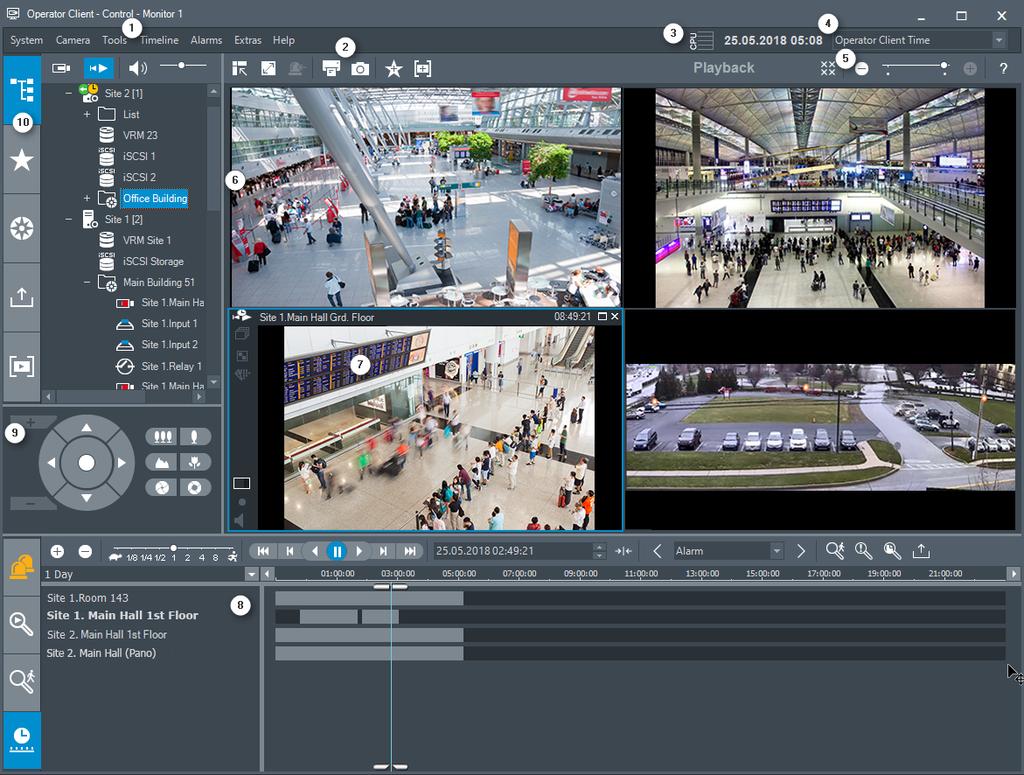Viewport: 1024px width, 775px height.
Task: Select Site 1.Input 2 tree item
Action: tap(169, 345)
